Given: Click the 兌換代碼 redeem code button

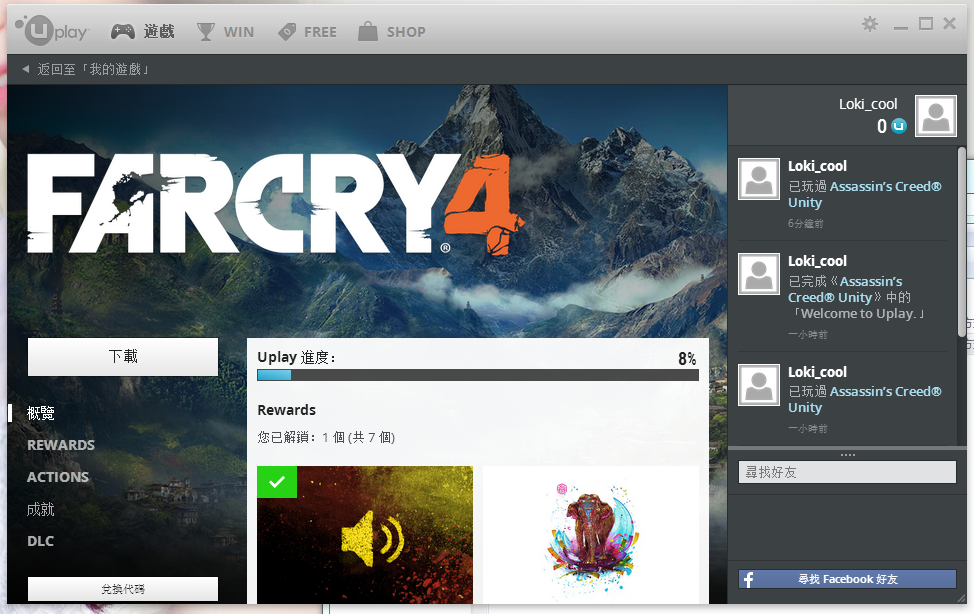Looking at the screenshot, I should 123,589.
